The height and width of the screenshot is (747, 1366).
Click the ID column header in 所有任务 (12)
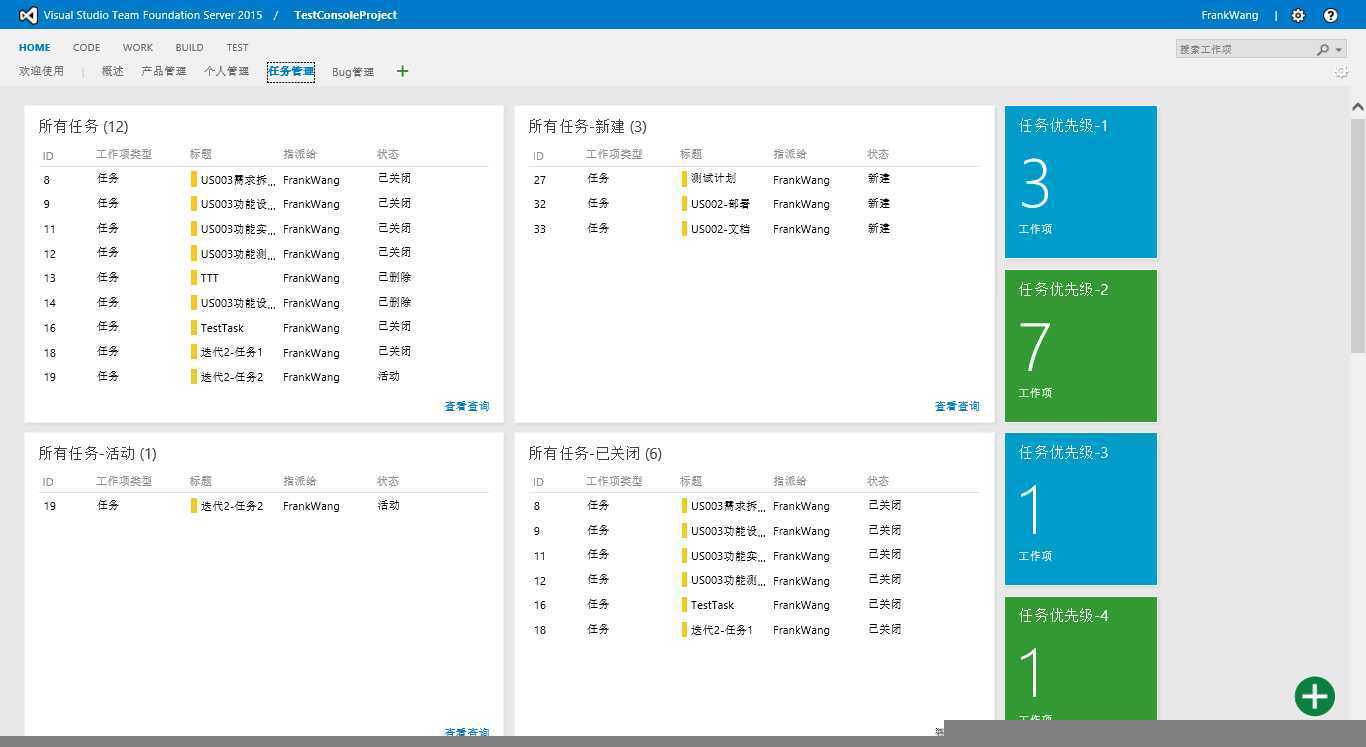[x=48, y=156]
